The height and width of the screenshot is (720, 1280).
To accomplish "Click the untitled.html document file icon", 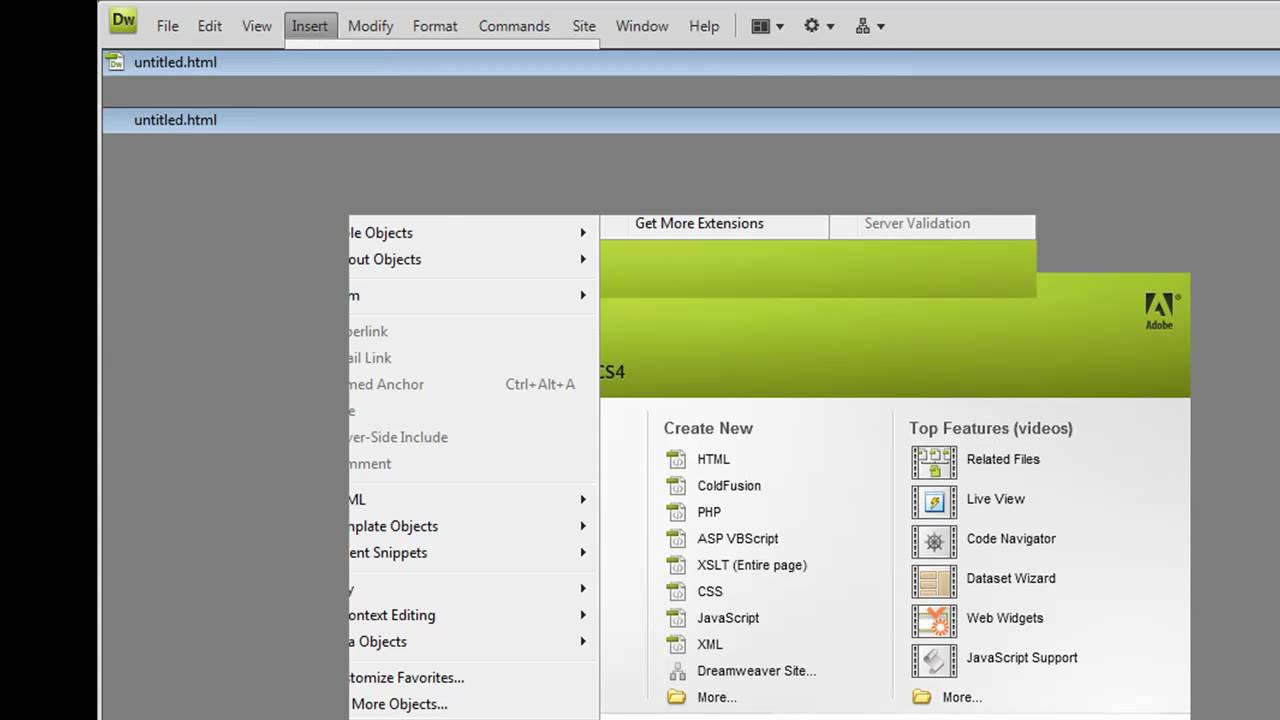I will pos(115,62).
